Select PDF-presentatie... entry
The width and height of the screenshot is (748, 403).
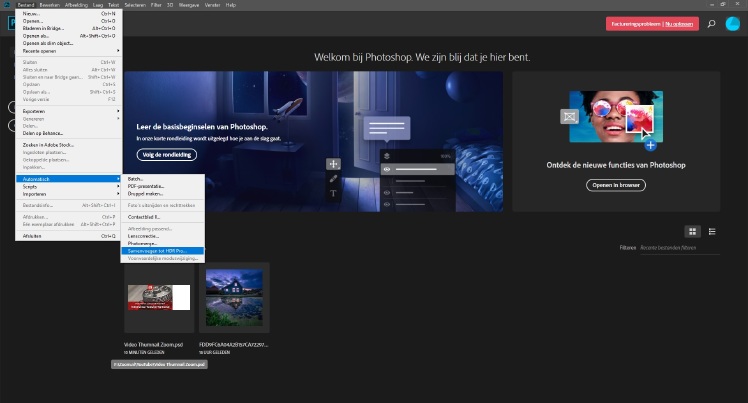[163, 186]
